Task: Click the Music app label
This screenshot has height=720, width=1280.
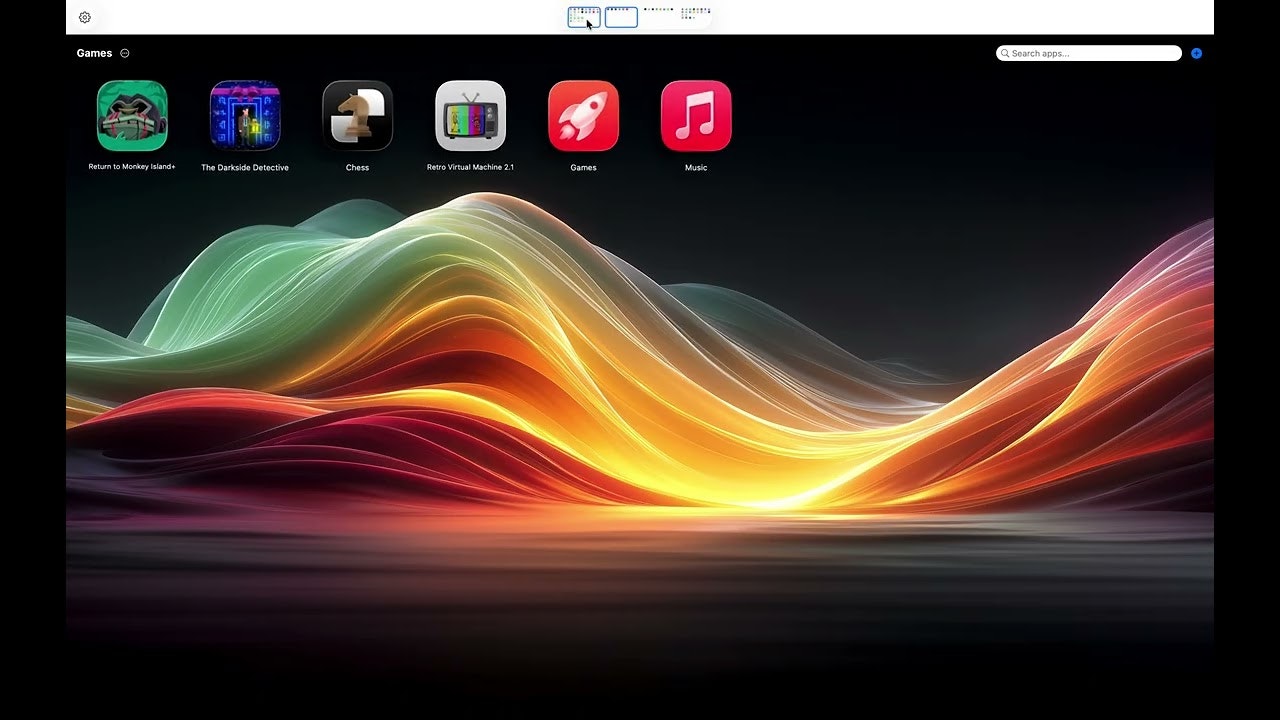Action: pyautogui.click(x=695, y=167)
